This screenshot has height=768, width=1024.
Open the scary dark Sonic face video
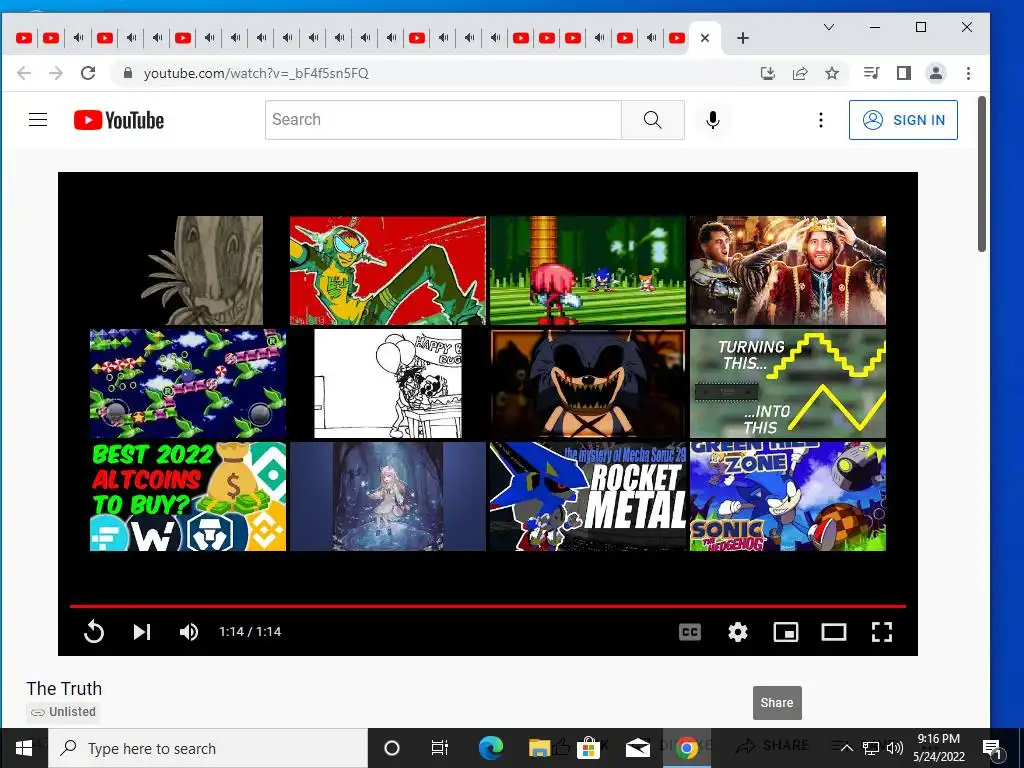coord(588,383)
